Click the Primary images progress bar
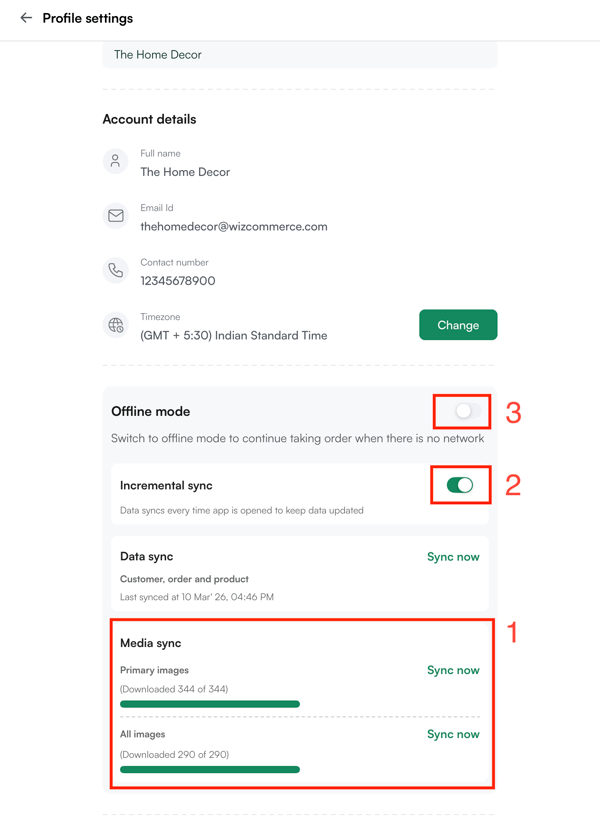This screenshot has width=600, height=816. tap(210, 704)
